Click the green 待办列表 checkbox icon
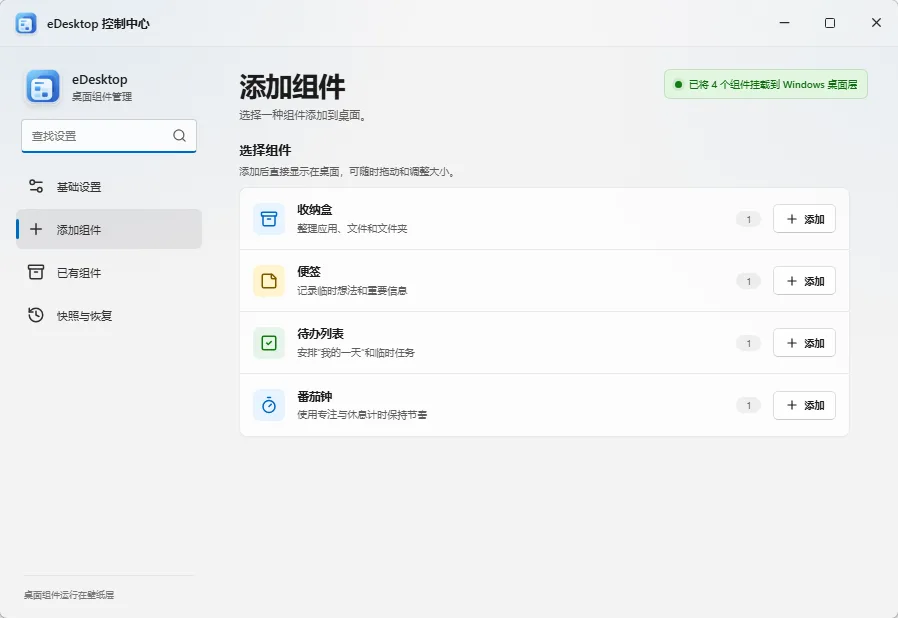898x618 pixels. coord(269,343)
